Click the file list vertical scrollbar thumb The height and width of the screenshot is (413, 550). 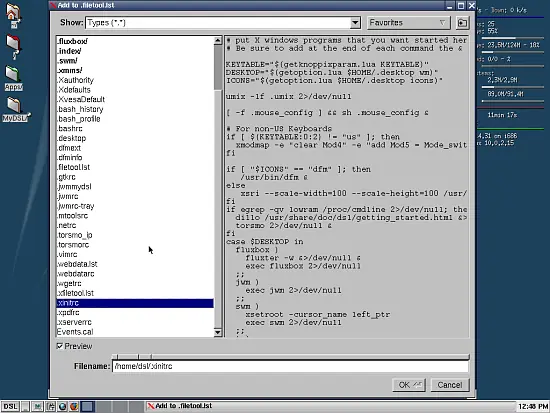[x=218, y=67]
